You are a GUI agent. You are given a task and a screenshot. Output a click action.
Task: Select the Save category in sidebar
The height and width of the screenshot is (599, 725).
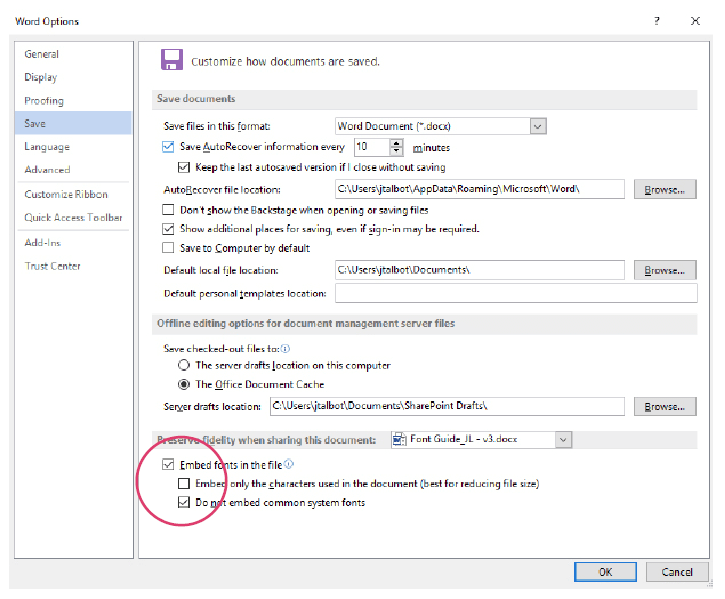73,123
